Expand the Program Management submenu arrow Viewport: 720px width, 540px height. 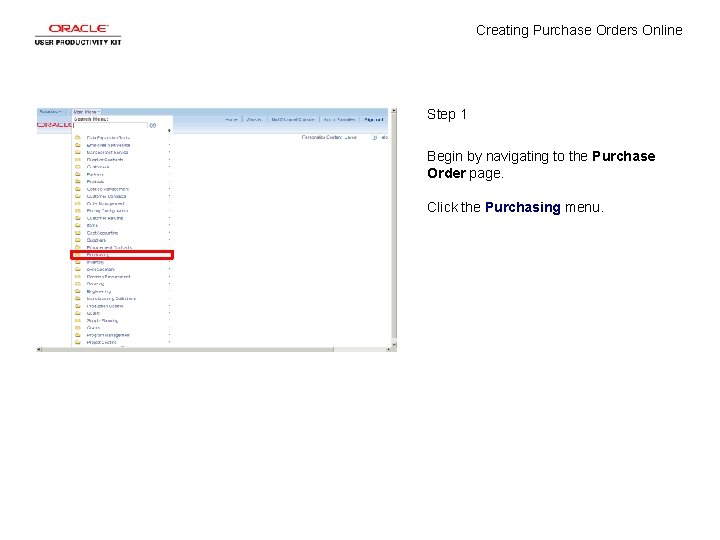(x=169, y=335)
